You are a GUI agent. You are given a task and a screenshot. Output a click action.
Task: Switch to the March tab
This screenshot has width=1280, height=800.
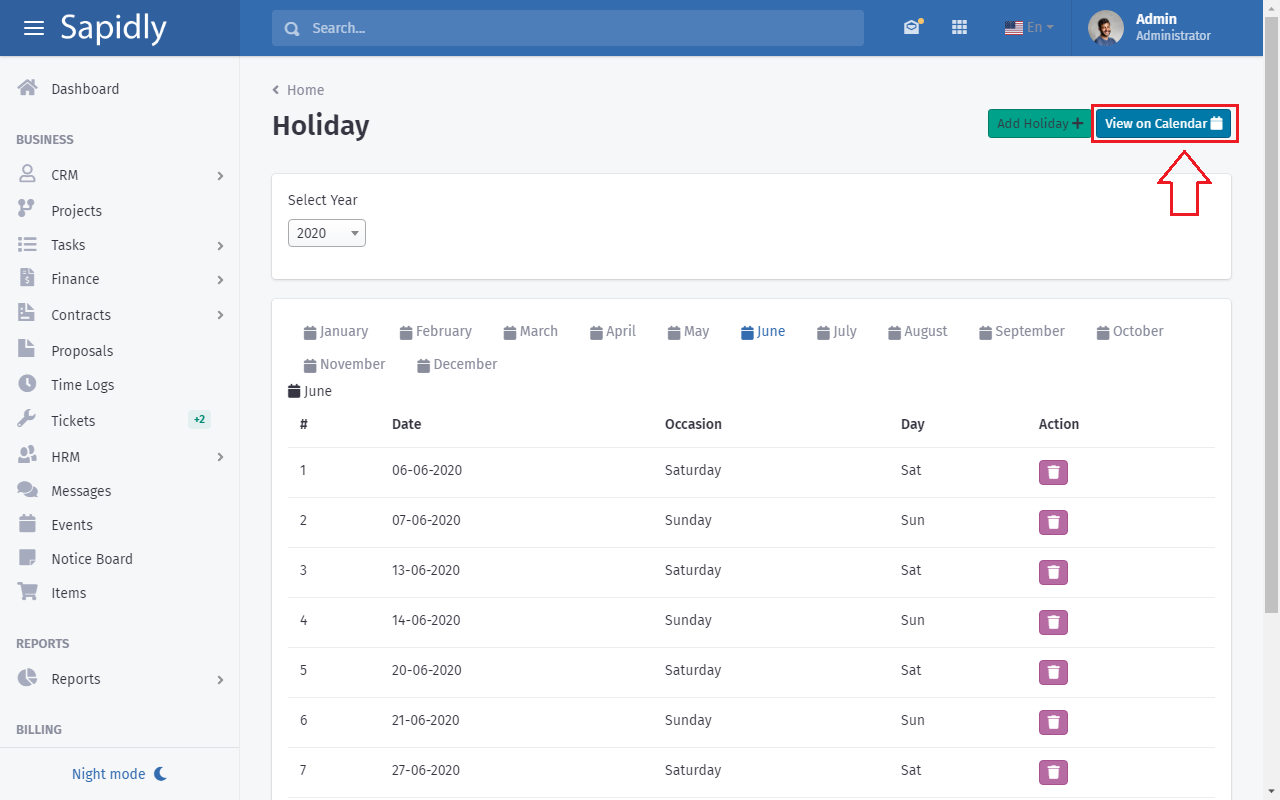pos(530,331)
